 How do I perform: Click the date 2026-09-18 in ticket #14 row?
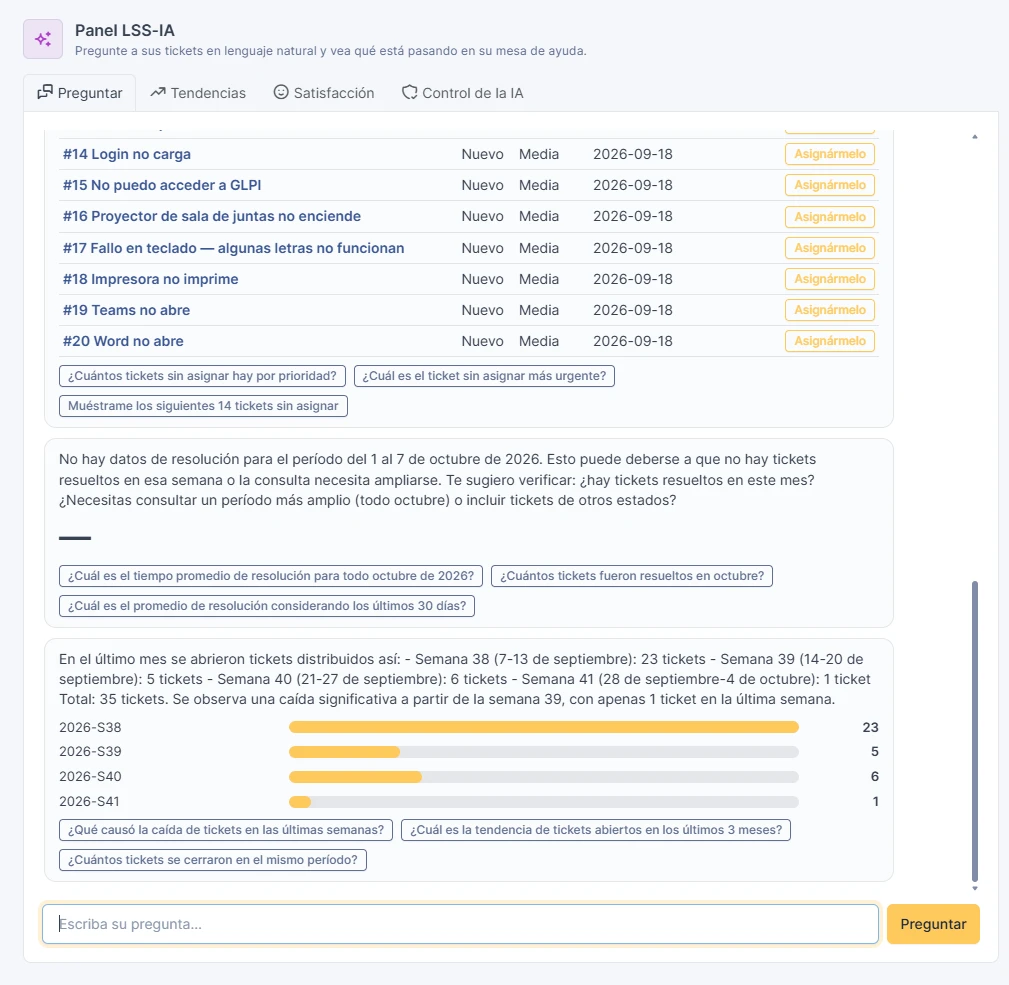633,154
